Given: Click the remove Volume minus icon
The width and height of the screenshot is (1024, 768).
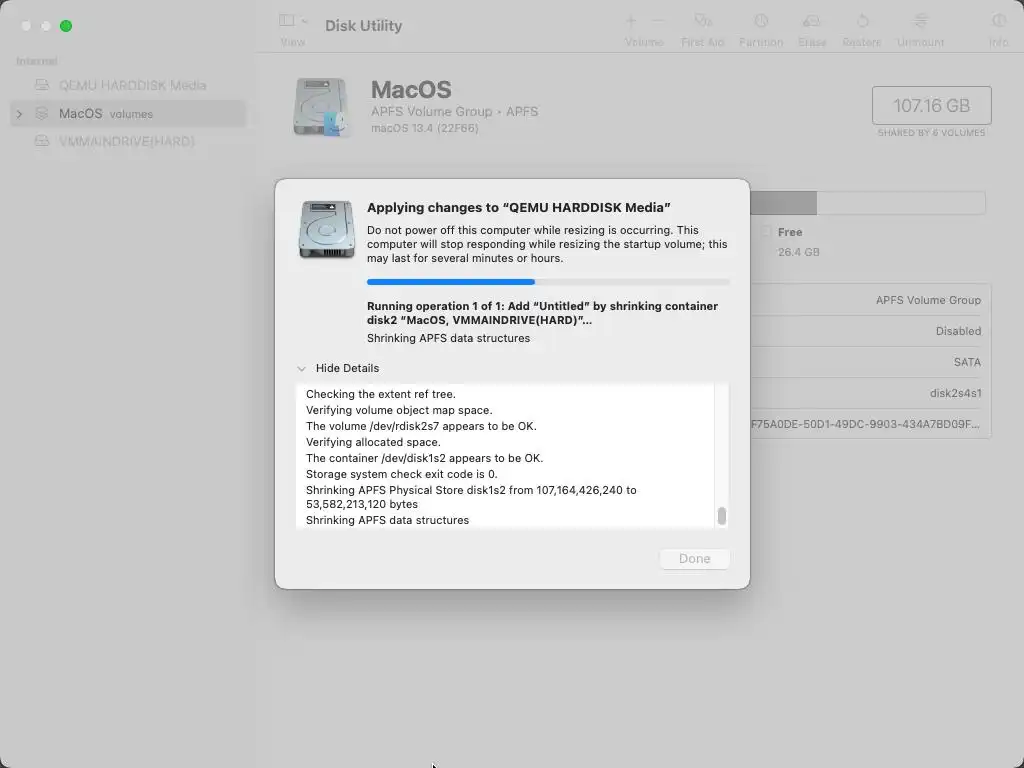Looking at the screenshot, I should [x=658, y=21].
